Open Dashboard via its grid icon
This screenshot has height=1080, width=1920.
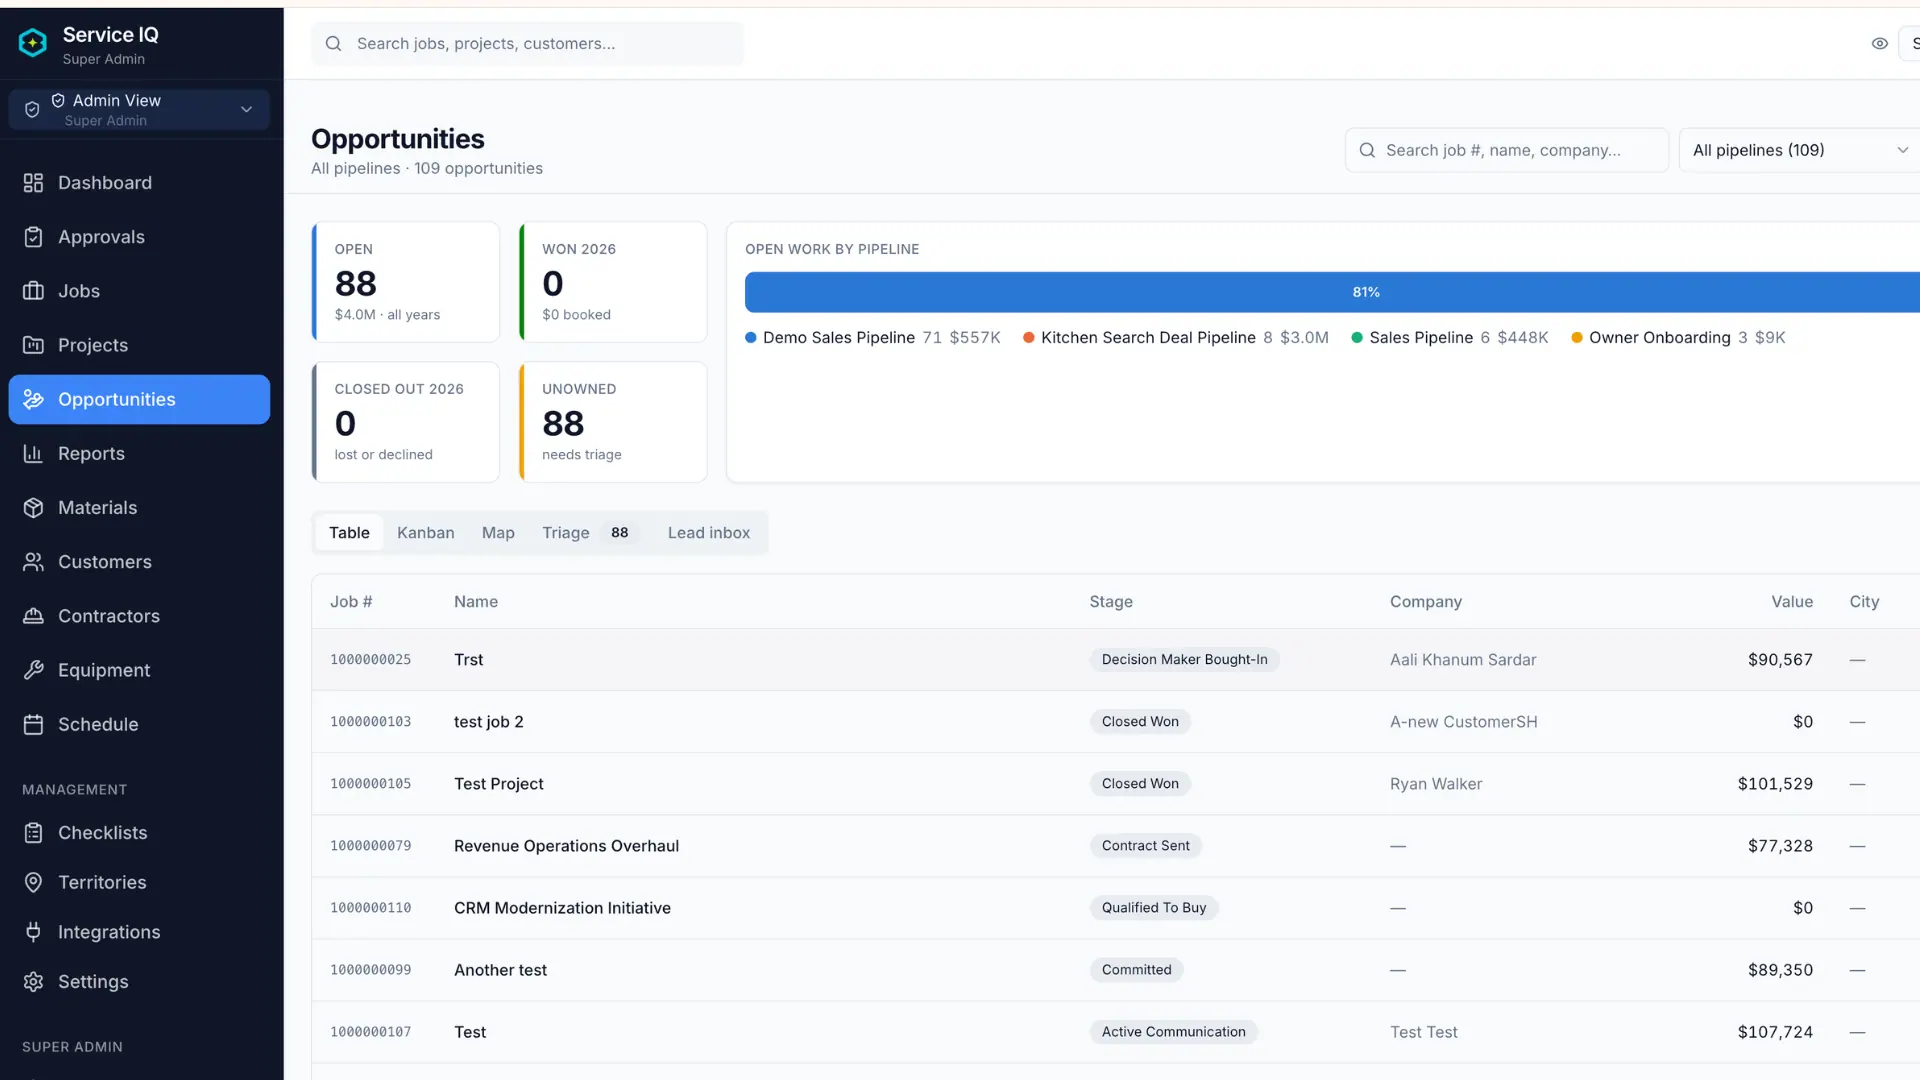pyautogui.click(x=33, y=183)
